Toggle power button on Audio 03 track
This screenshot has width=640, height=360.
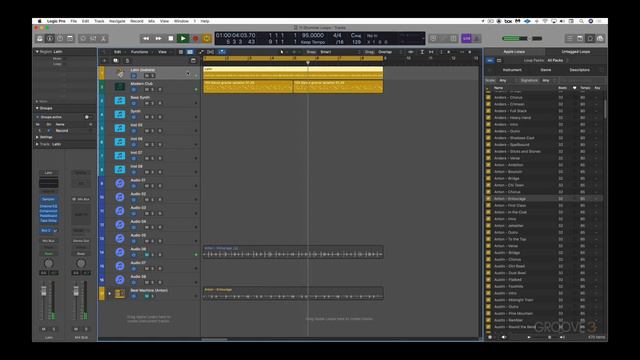(x=133, y=213)
